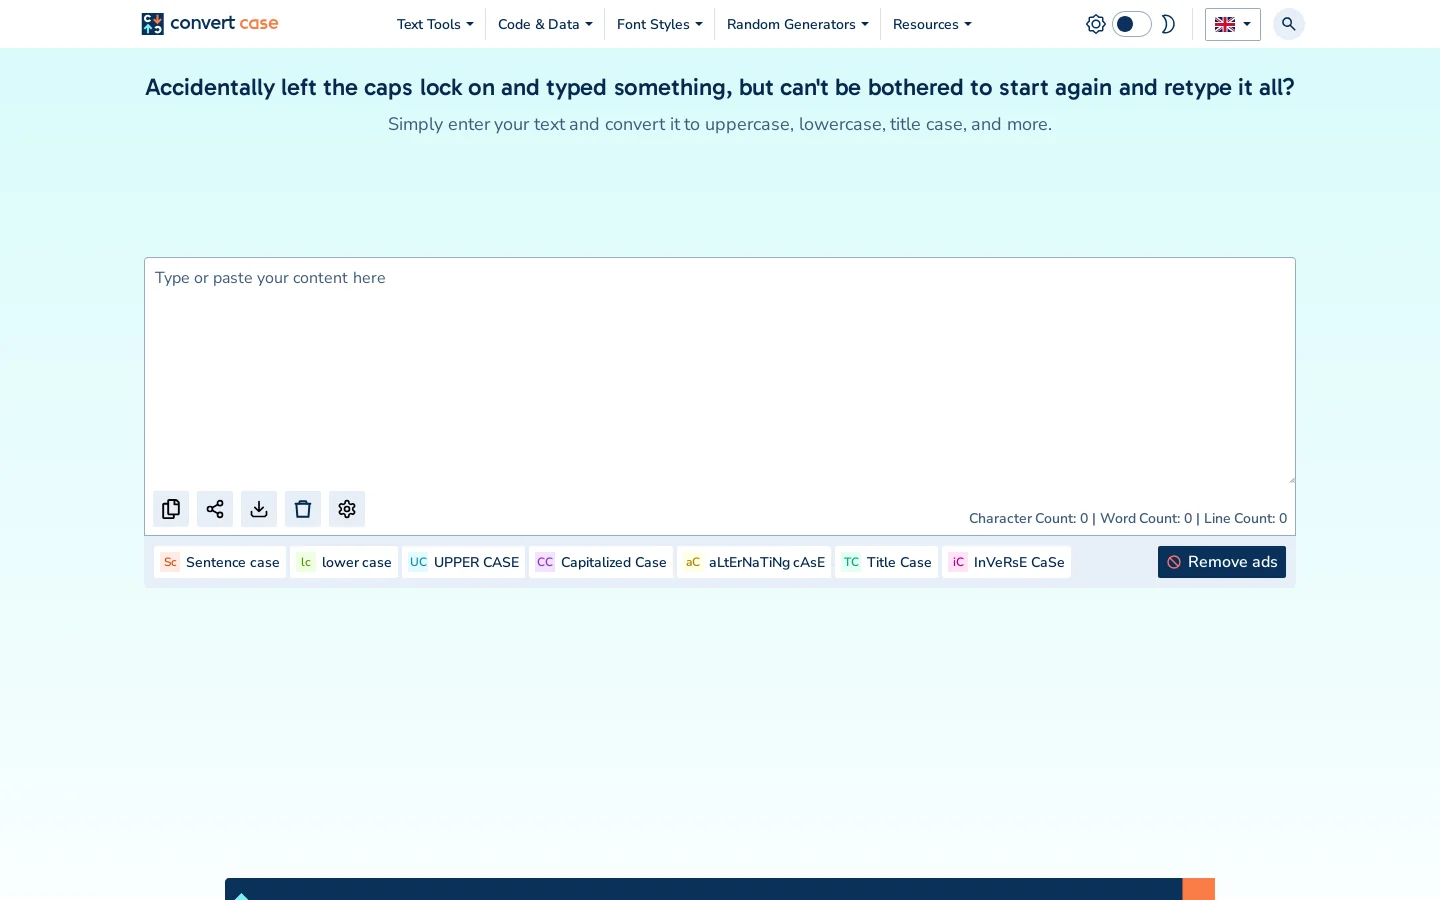Image resolution: width=1440 pixels, height=900 pixels.
Task: Download text with the download icon
Action: [259, 509]
